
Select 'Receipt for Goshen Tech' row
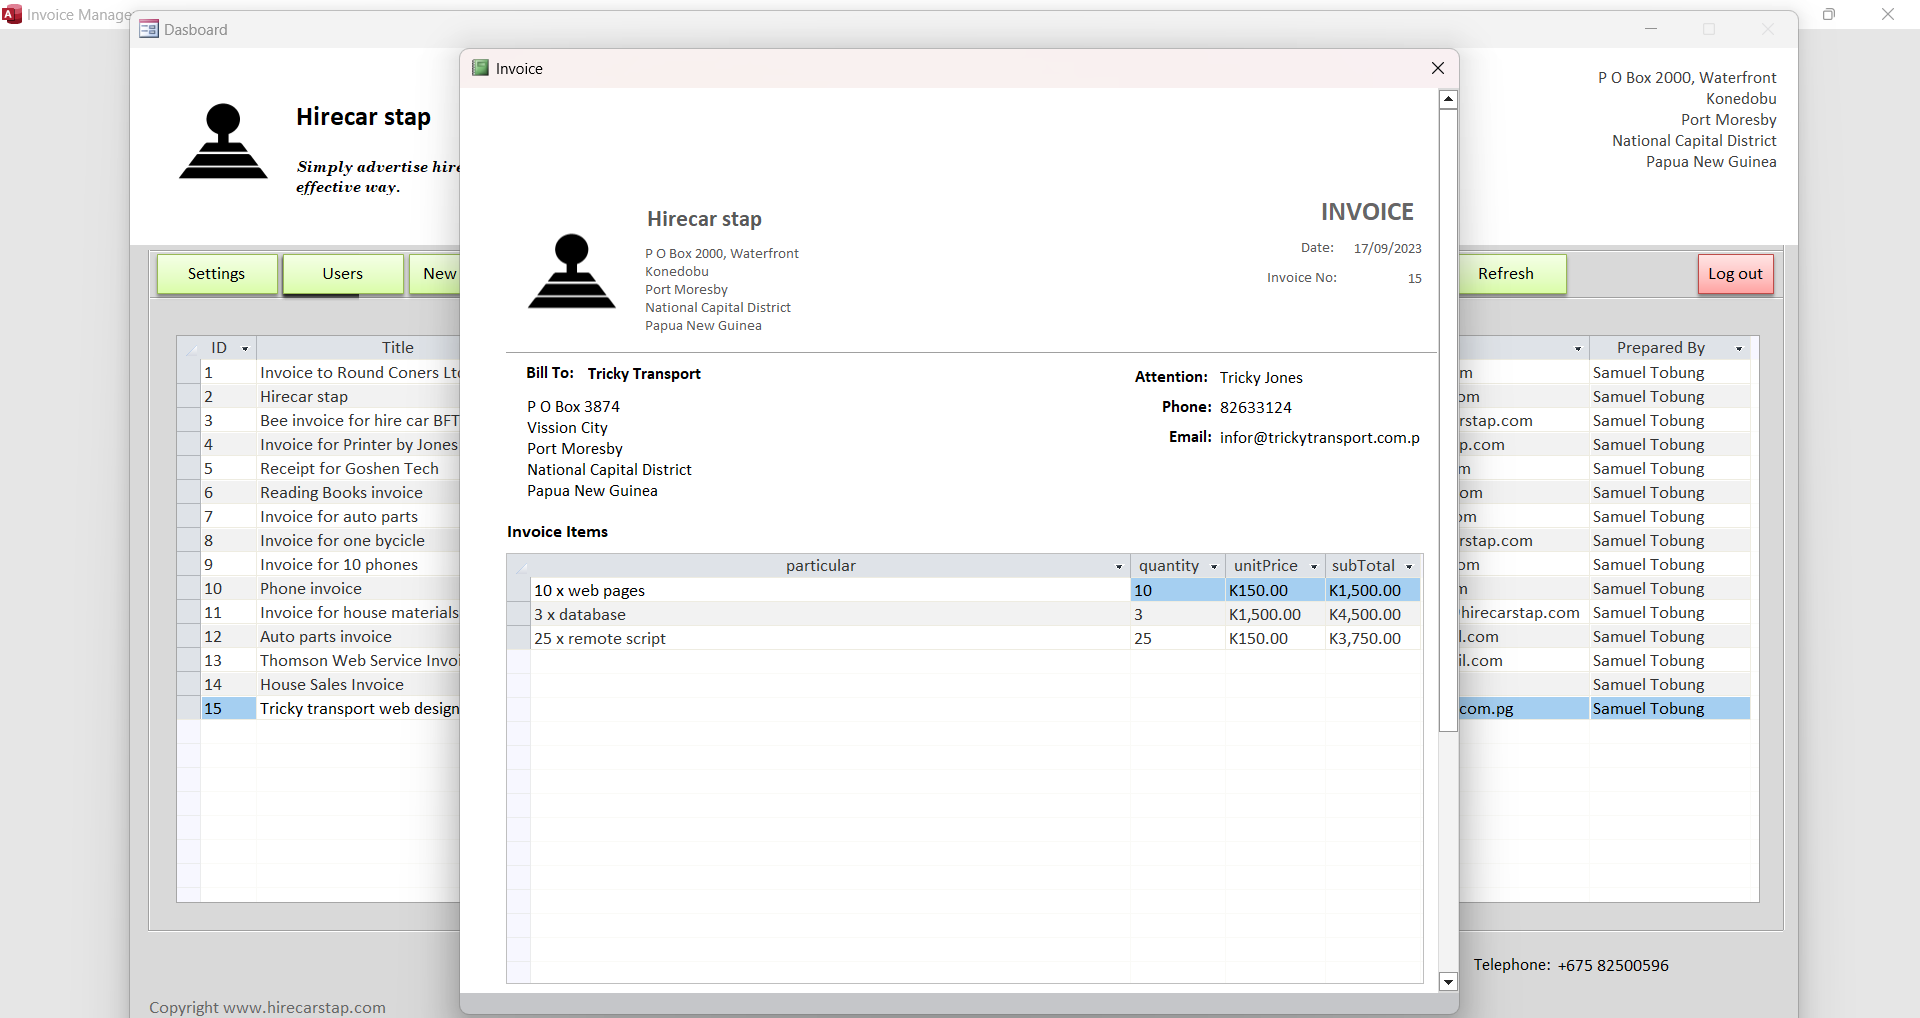(358, 468)
